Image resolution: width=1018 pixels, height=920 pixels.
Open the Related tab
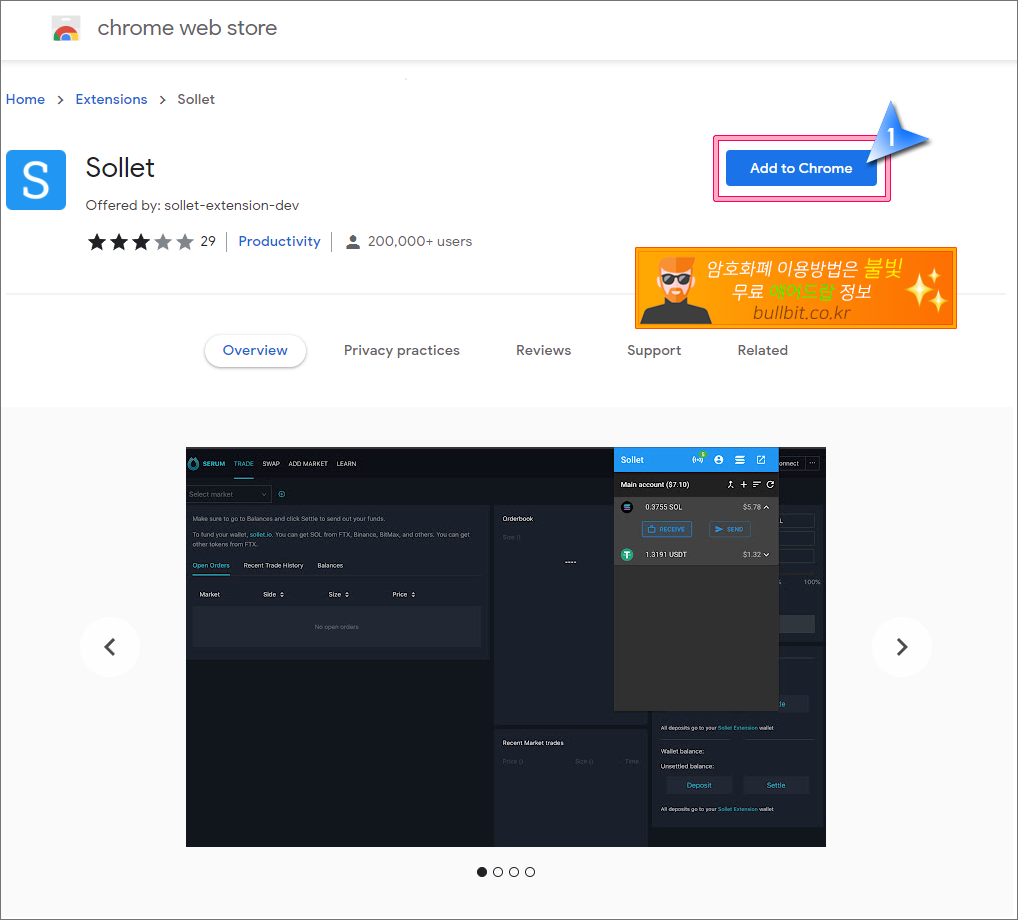point(762,351)
